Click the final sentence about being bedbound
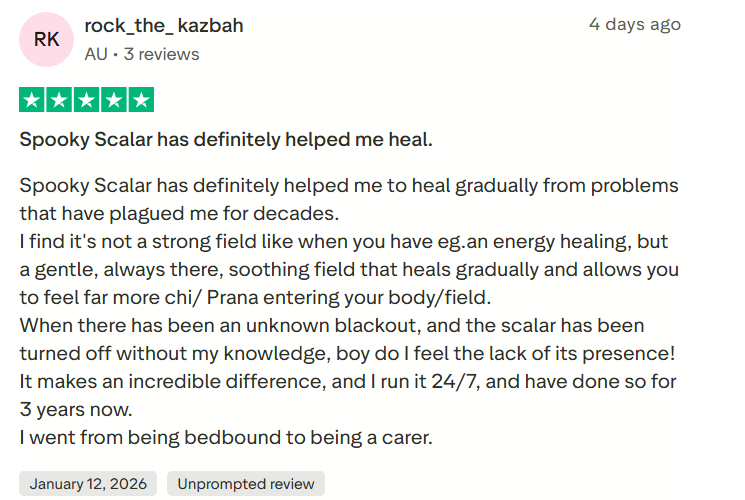The width and height of the screenshot is (745, 500). point(226,438)
